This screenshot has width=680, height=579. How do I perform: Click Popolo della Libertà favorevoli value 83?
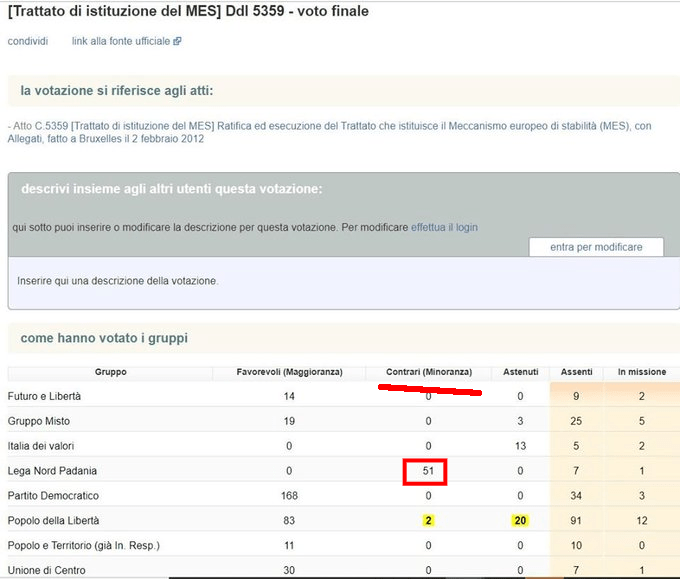289,520
